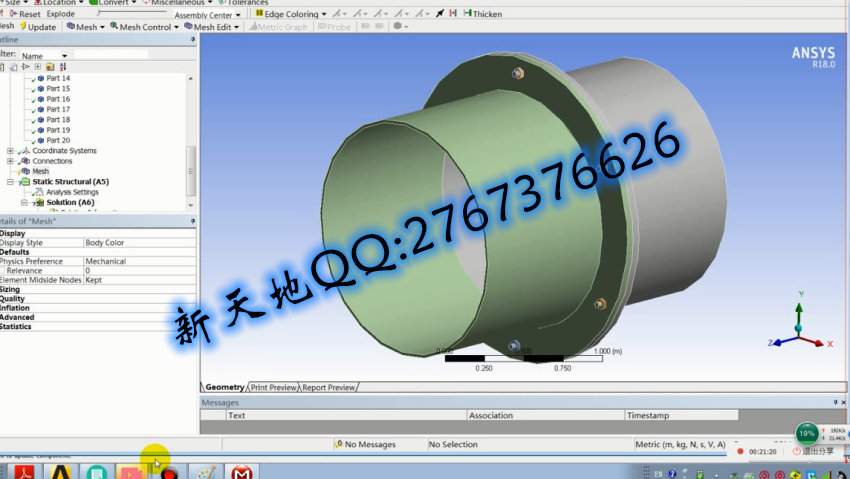850x479 pixels.
Task: Click the Update mesh lightning icon
Action: click(22, 27)
